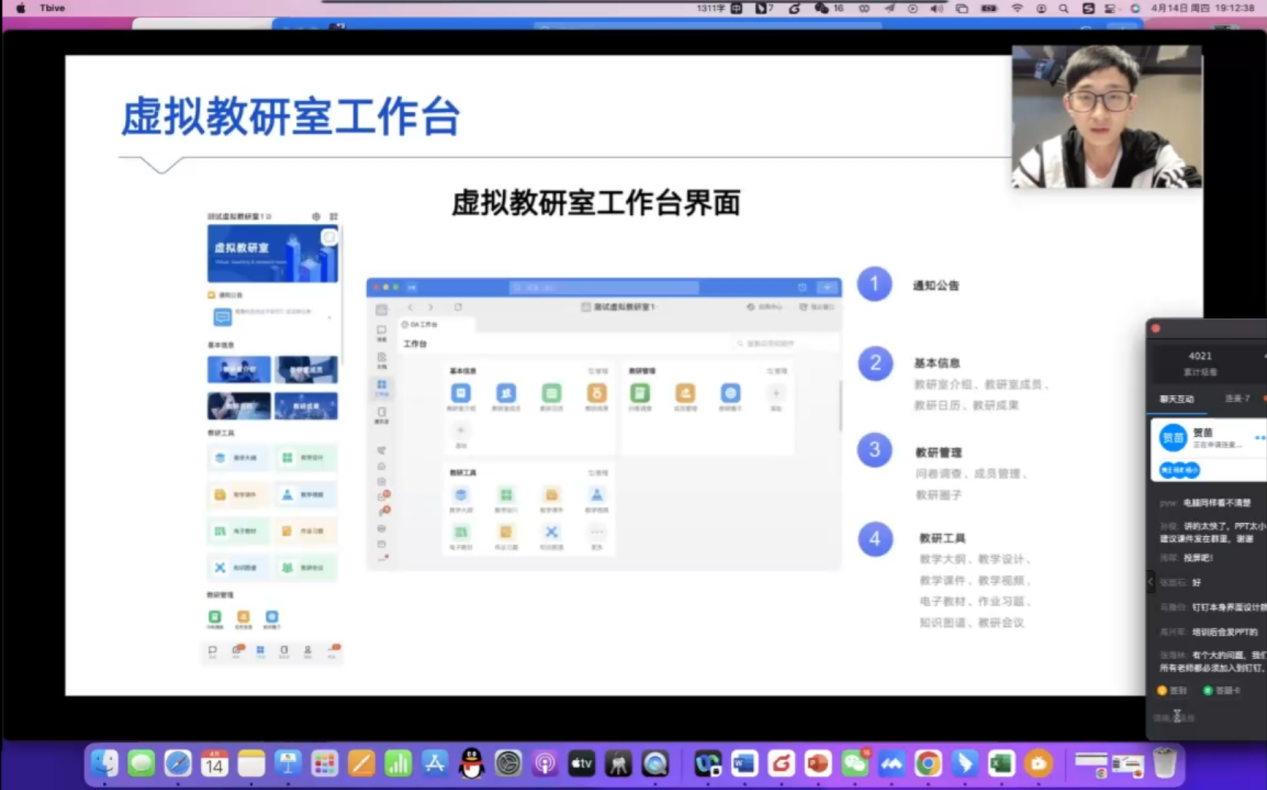This screenshot has height=790, width=1267.
Task: Click the 签到 sign-in button
Action: 1172,690
